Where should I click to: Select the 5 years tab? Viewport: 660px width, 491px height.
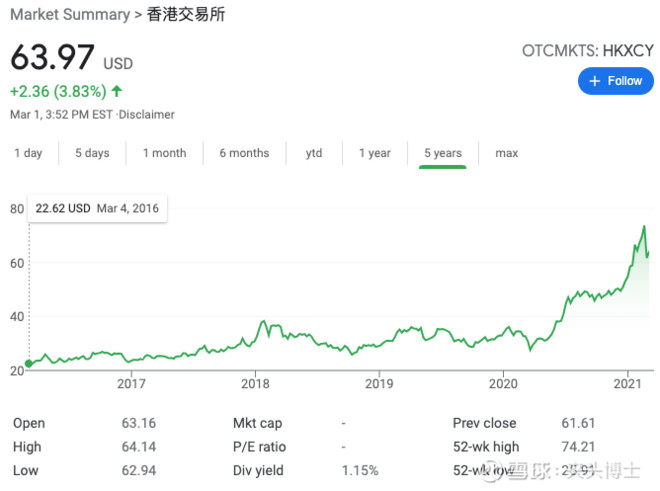point(443,153)
